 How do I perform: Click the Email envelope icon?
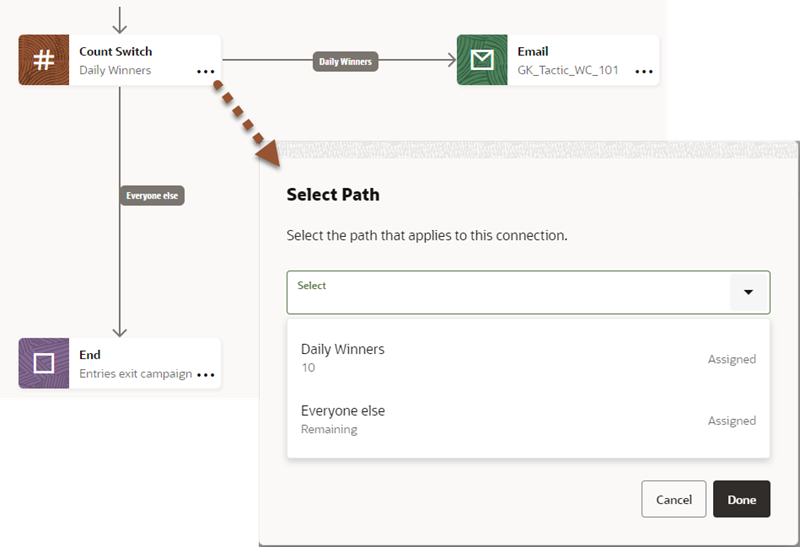pyautogui.click(x=482, y=60)
